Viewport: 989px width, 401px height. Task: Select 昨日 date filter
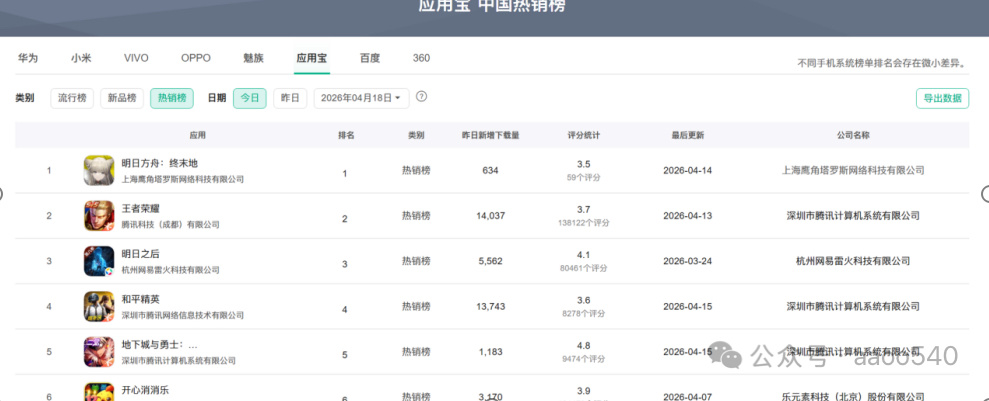(290, 98)
